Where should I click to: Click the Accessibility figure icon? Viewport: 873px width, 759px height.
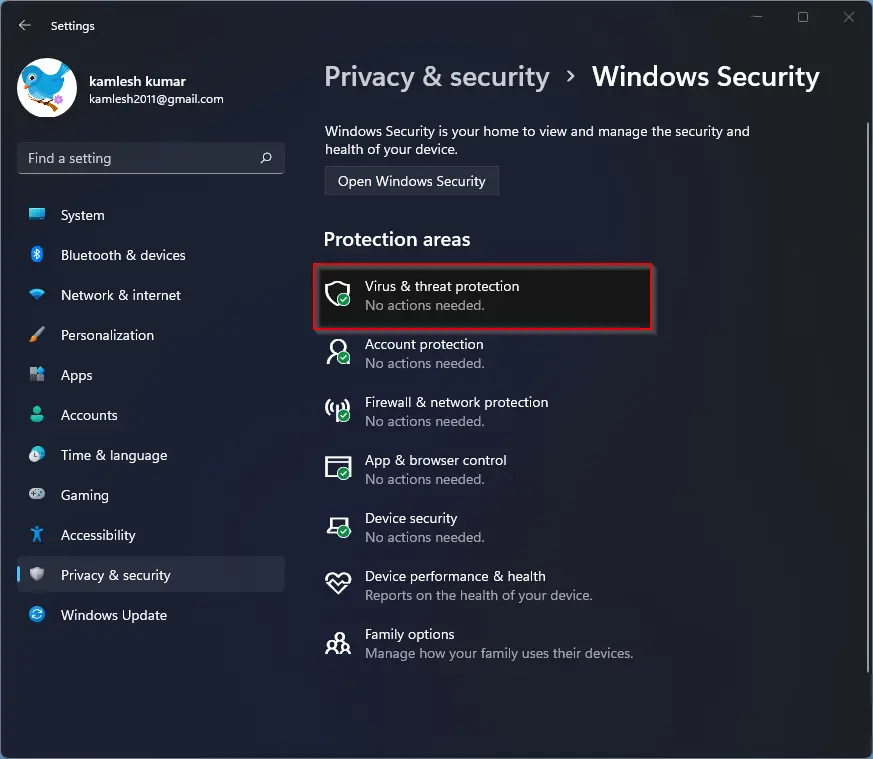click(x=37, y=535)
